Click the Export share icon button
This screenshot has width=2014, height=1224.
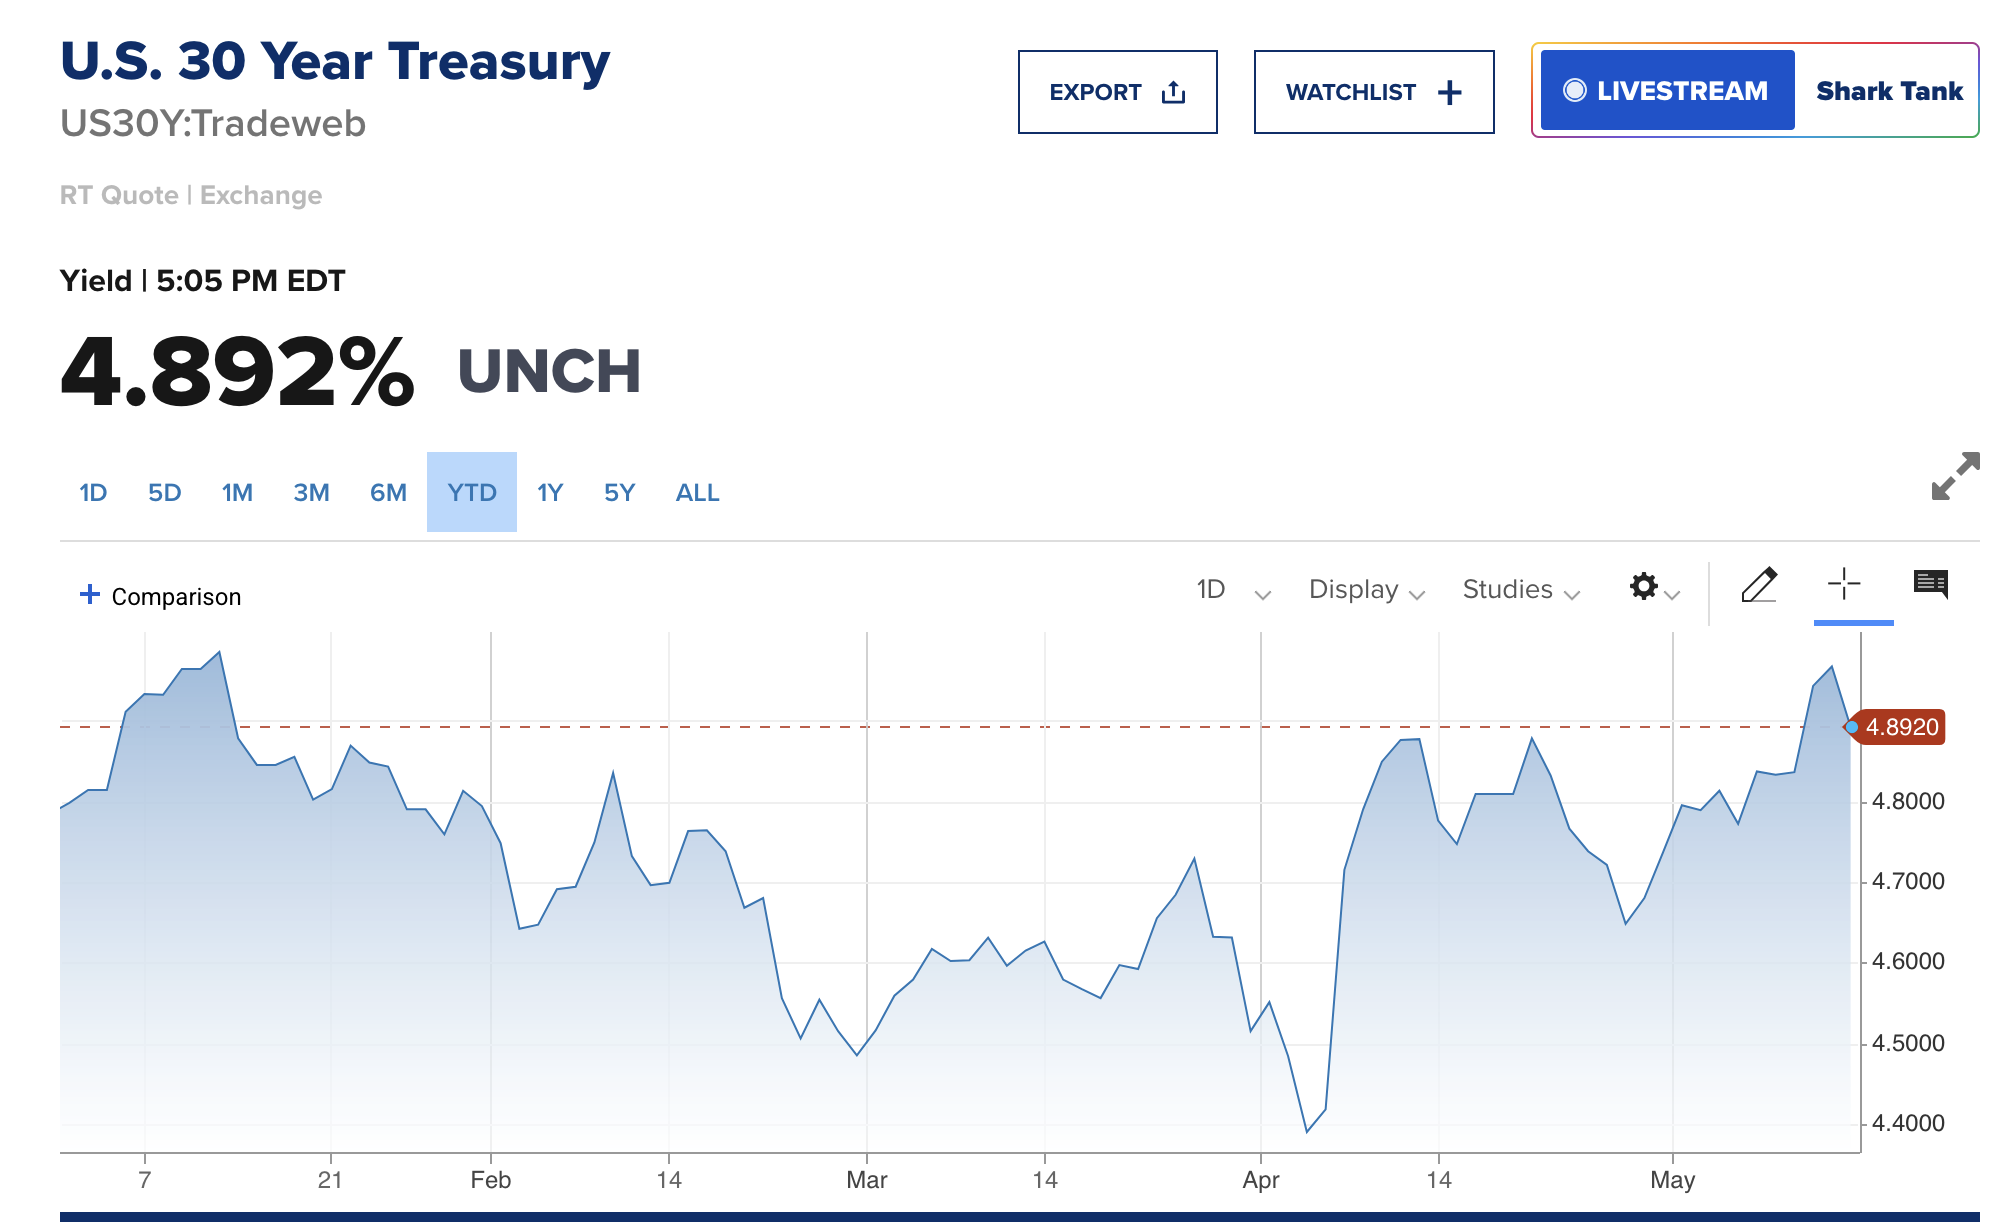(x=1117, y=92)
